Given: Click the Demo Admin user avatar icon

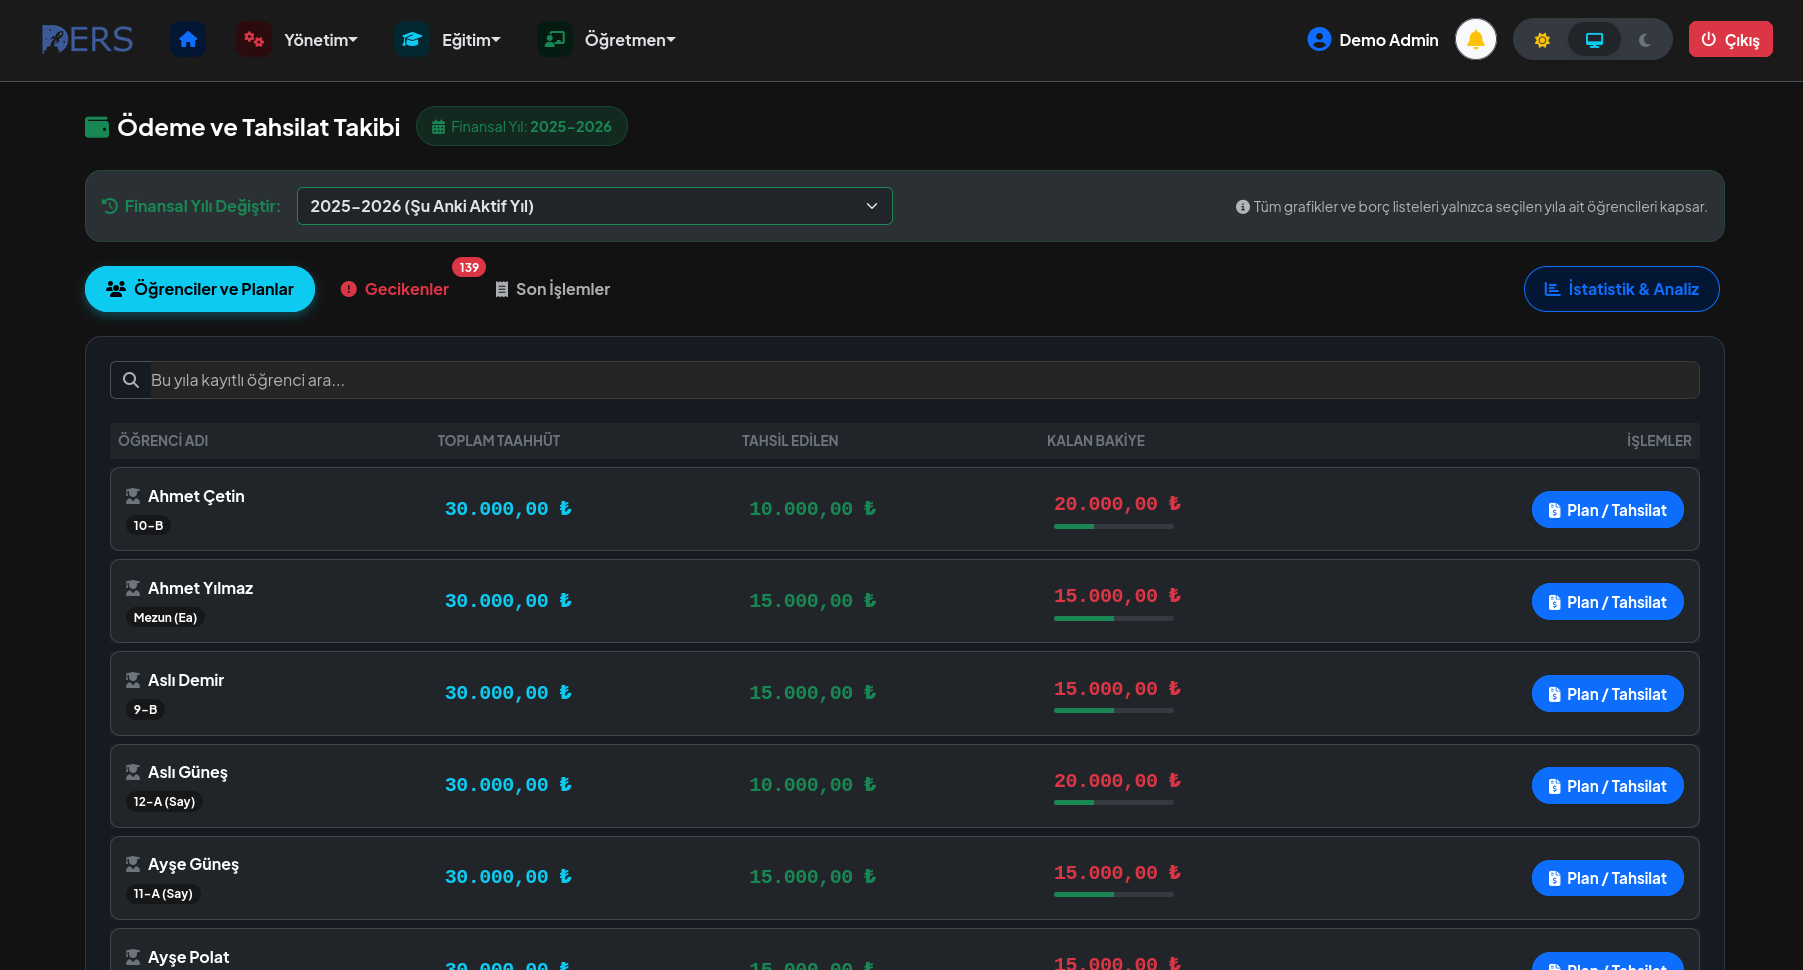Looking at the screenshot, I should [1319, 40].
